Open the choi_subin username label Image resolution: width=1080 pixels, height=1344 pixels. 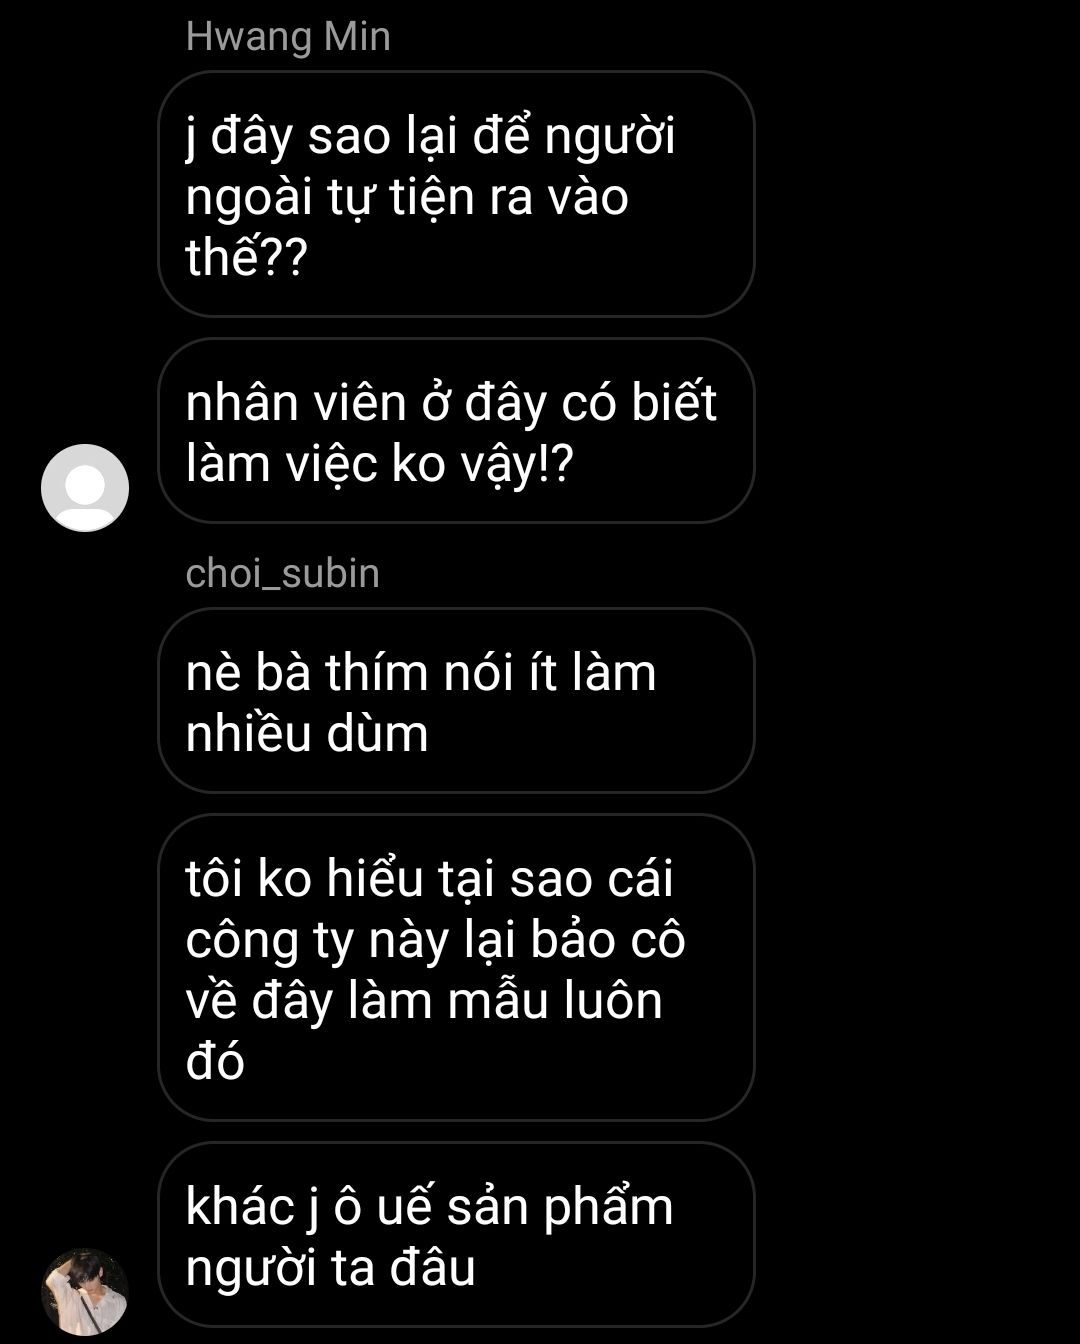[x=283, y=574]
